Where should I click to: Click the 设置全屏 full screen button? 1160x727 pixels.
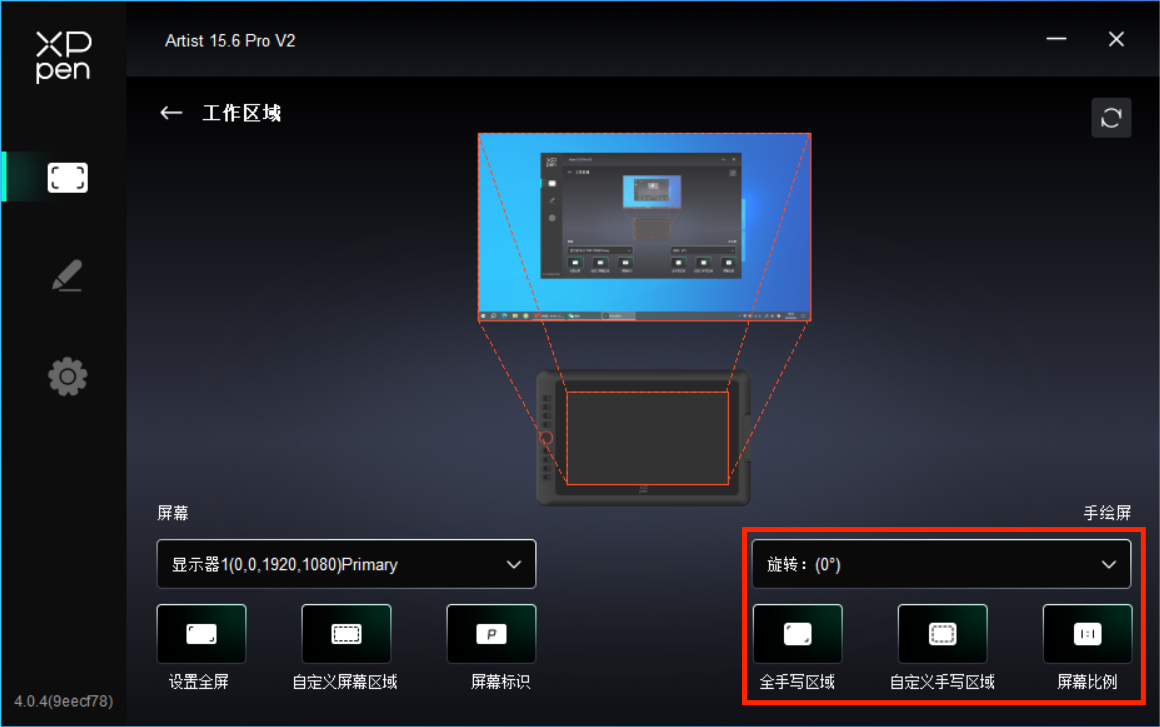(x=201, y=634)
